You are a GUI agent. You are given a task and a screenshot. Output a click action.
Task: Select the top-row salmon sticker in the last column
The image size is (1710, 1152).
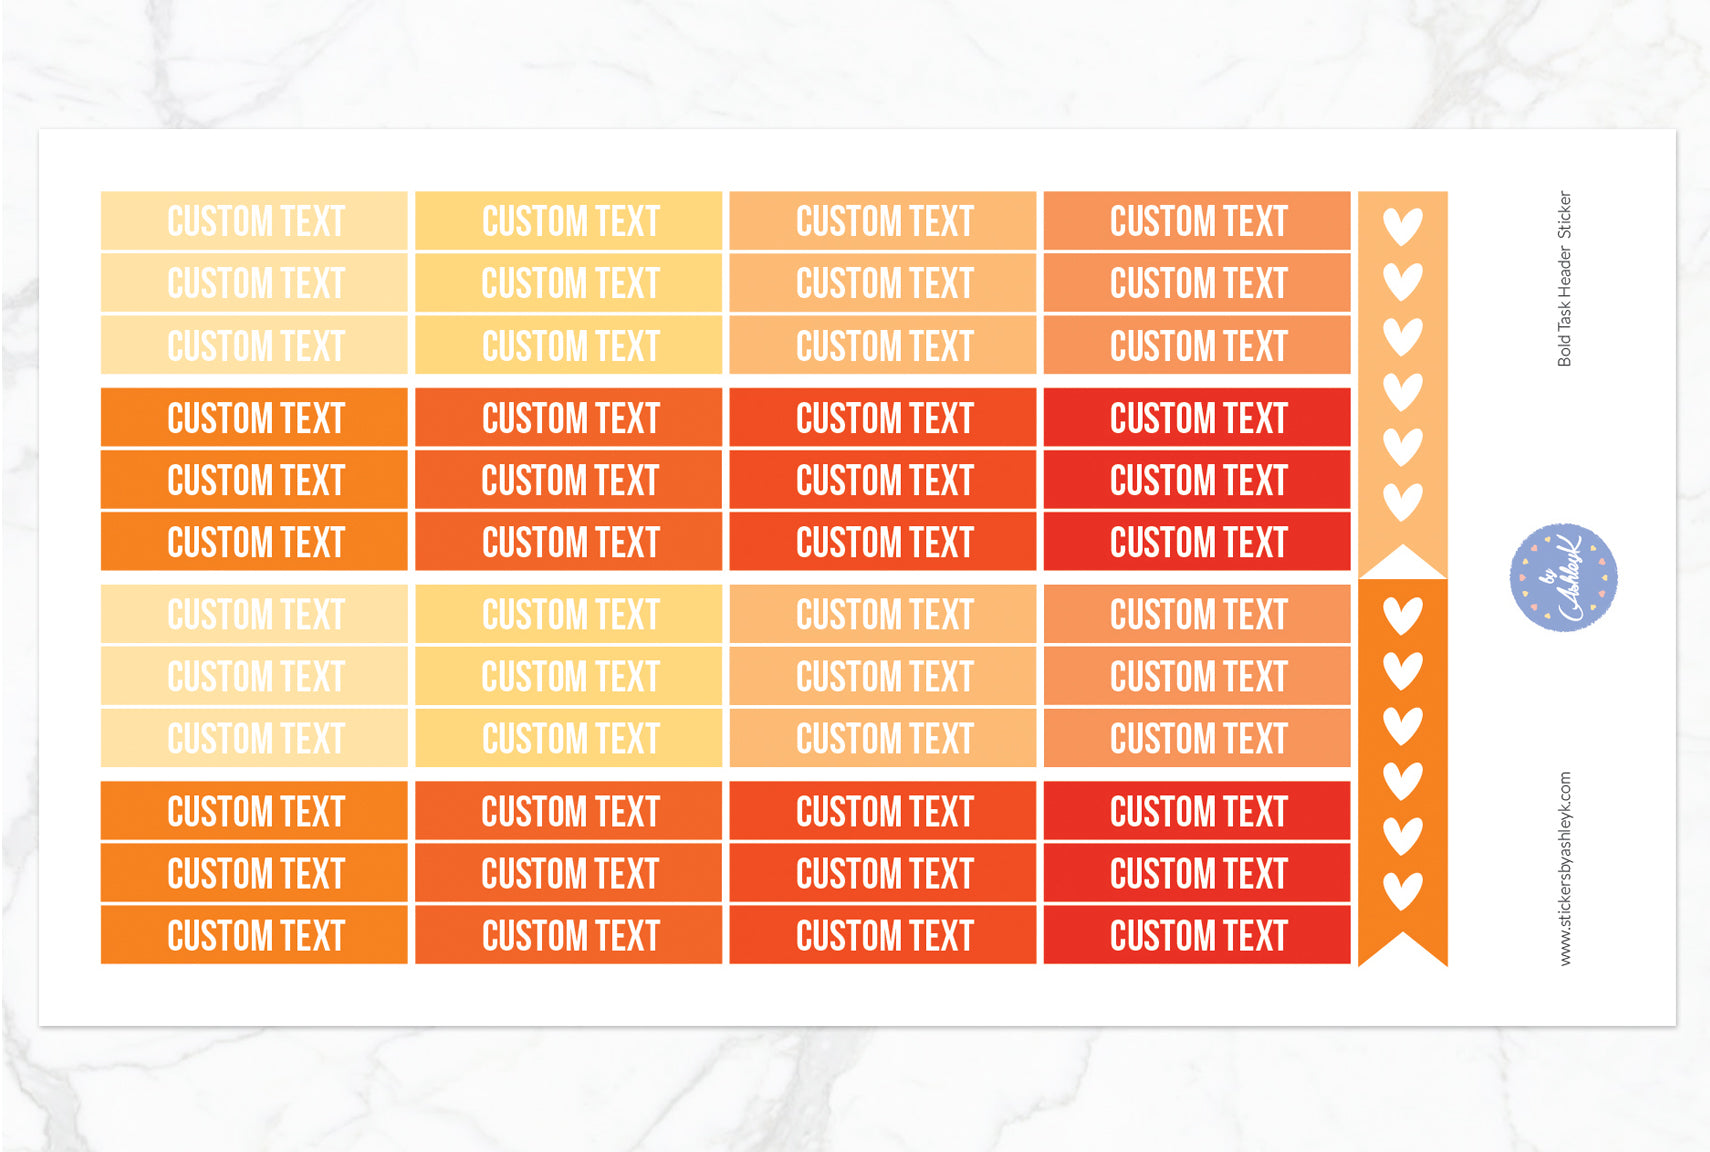[x=1197, y=221]
